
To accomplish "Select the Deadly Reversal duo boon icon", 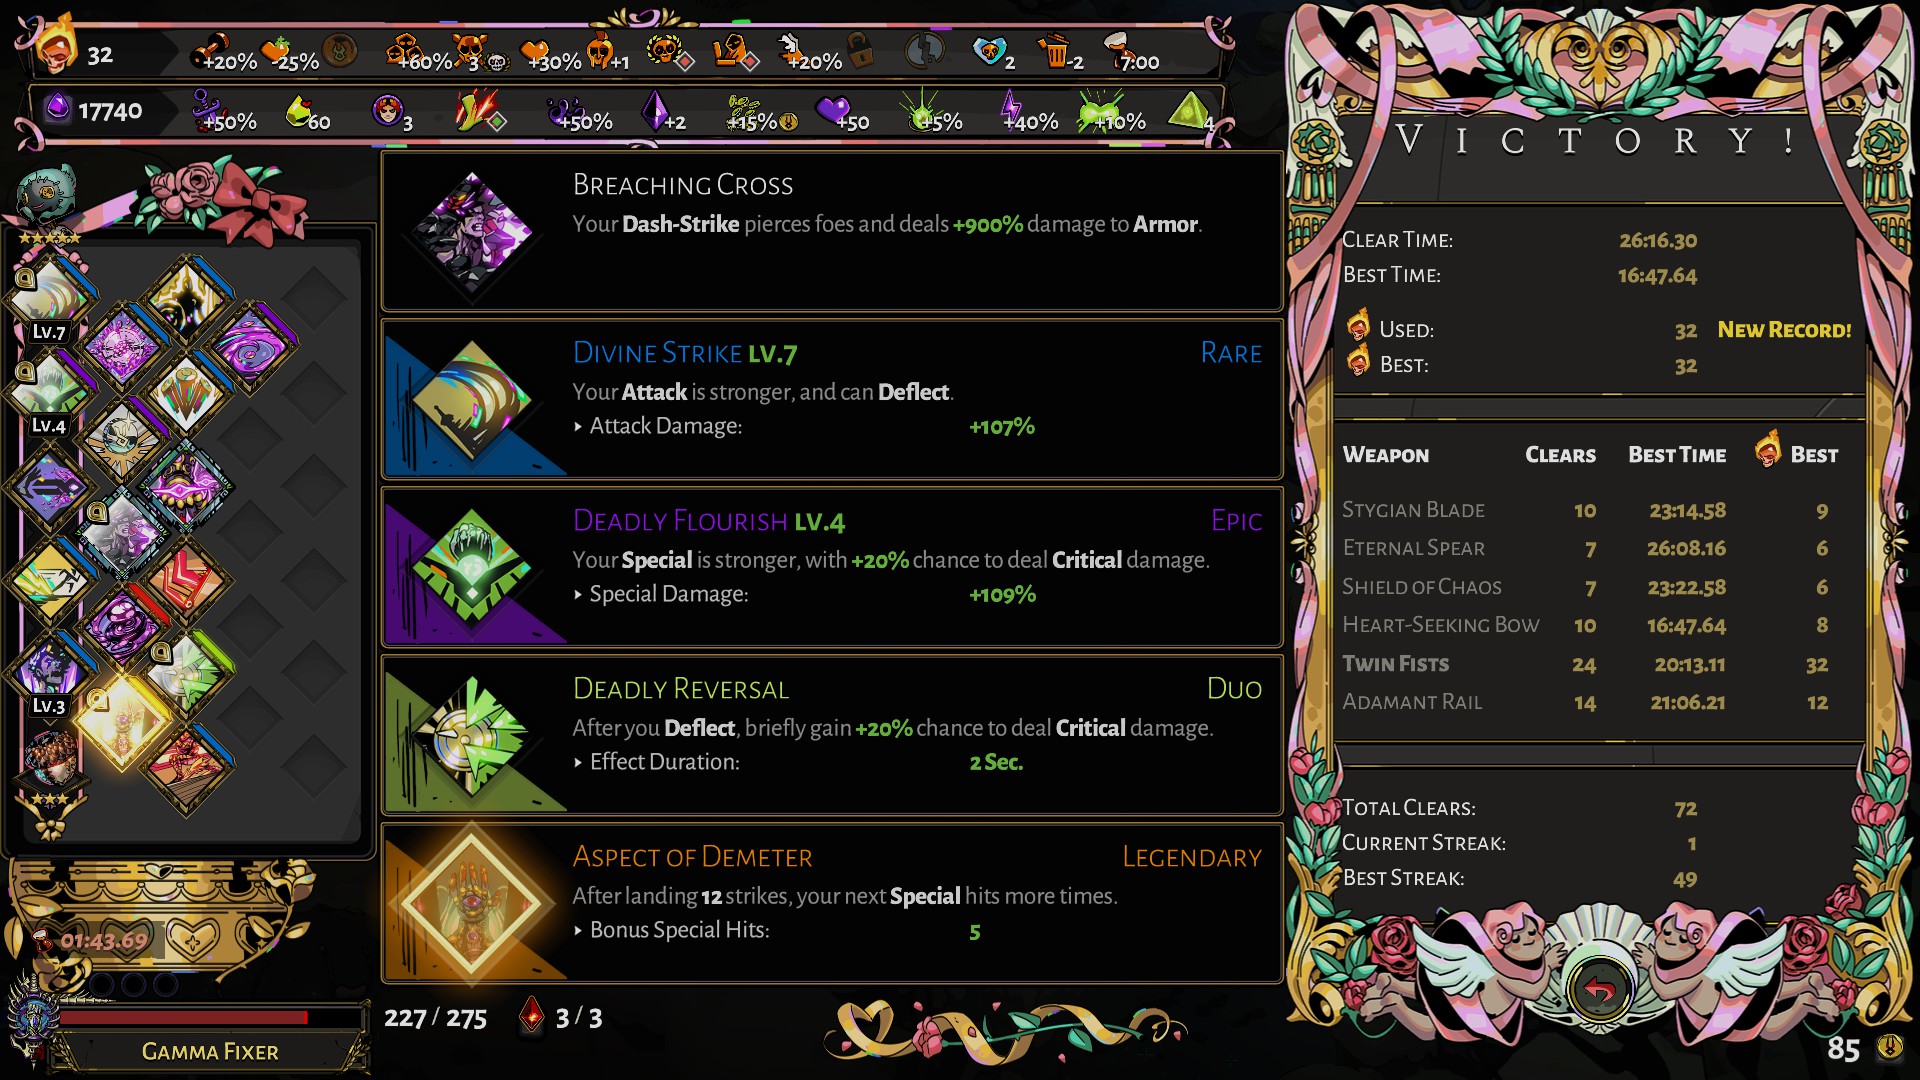I will [x=472, y=736].
